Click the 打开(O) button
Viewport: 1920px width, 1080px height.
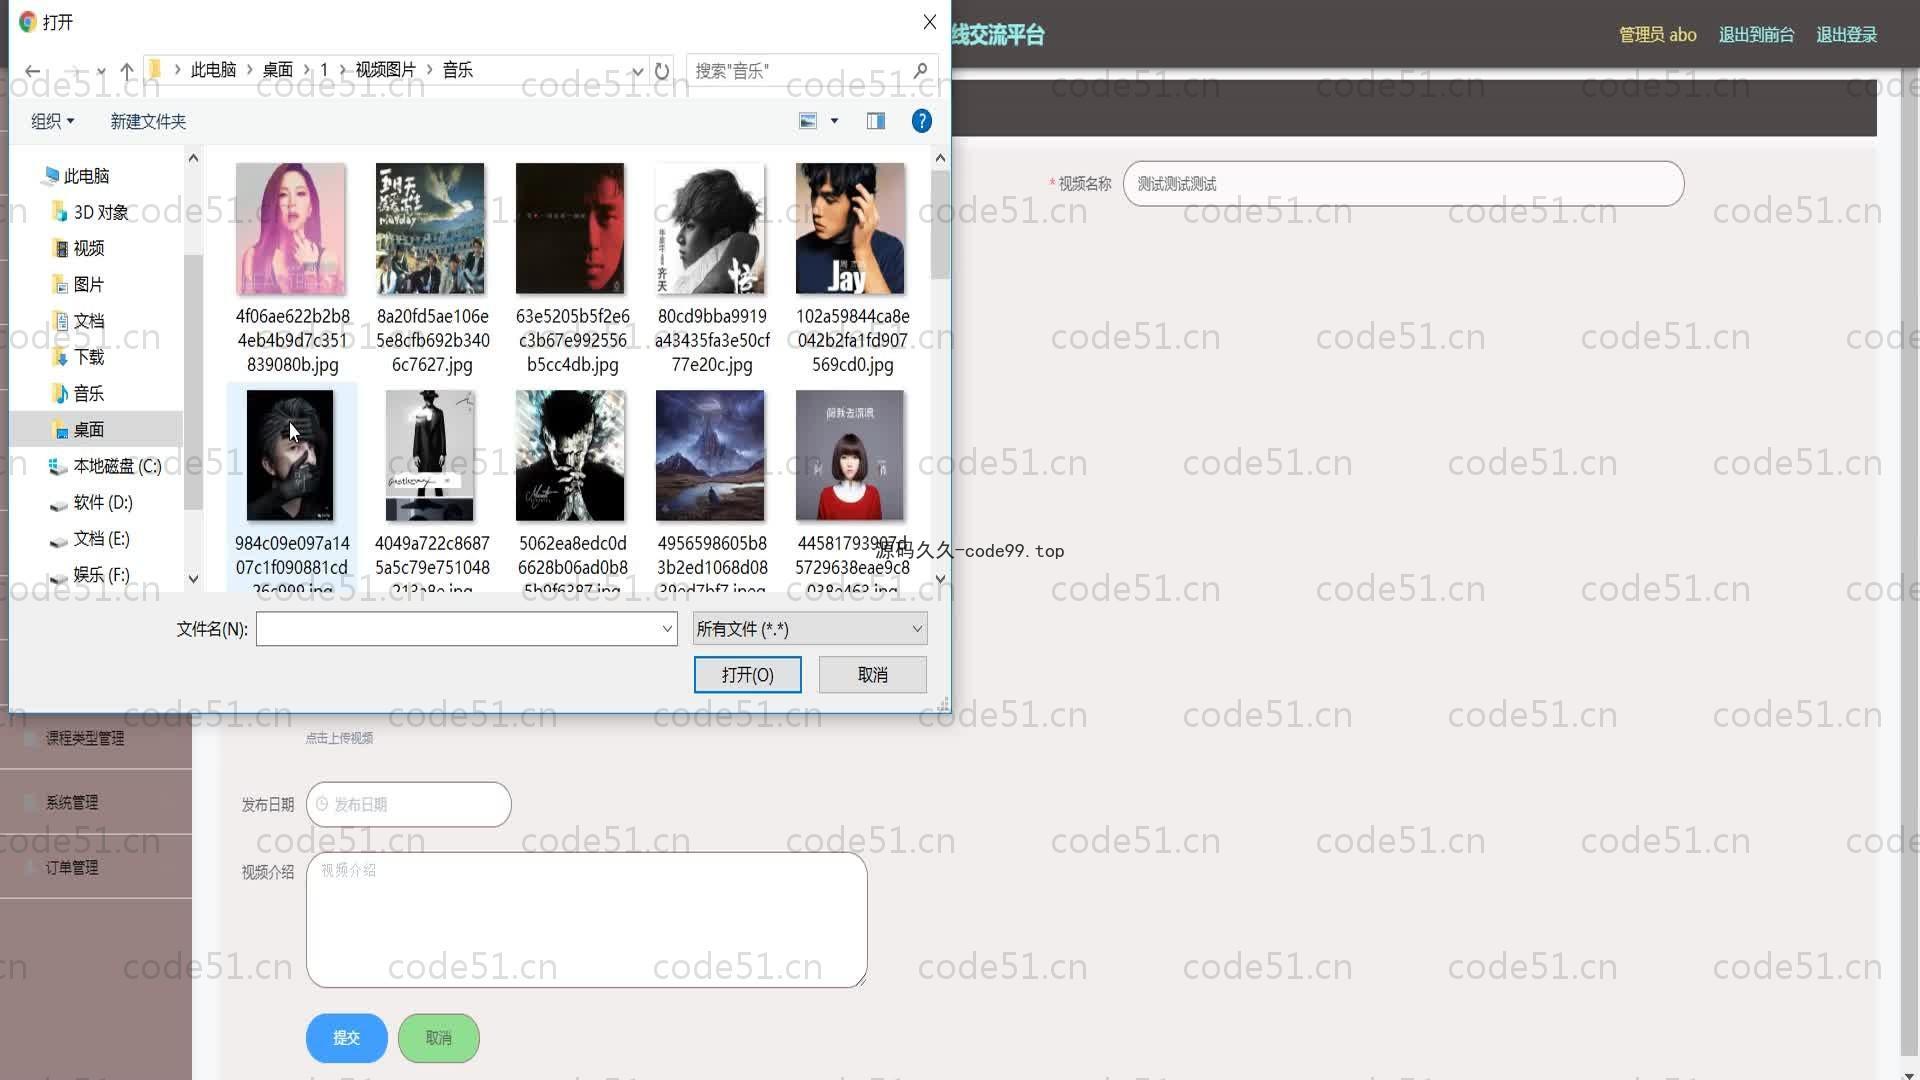(x=748, y=675)
